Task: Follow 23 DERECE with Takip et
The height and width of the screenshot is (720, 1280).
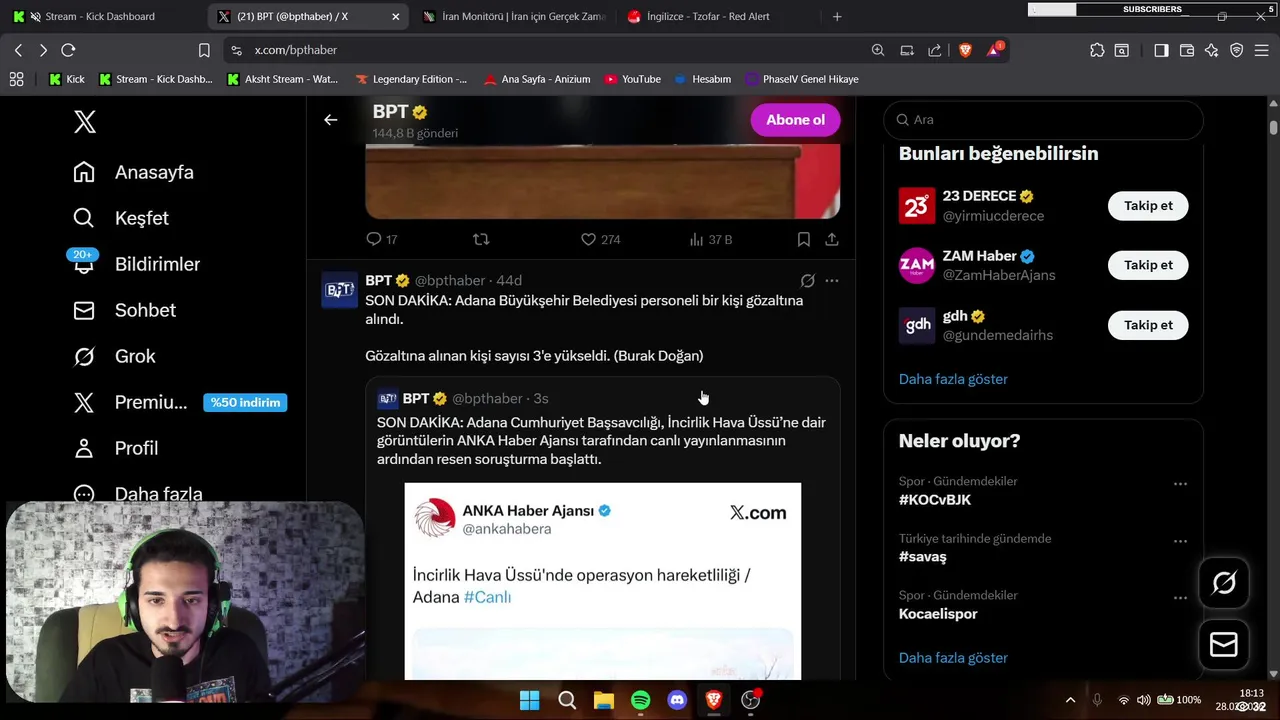Action: tap(1148, 205)
